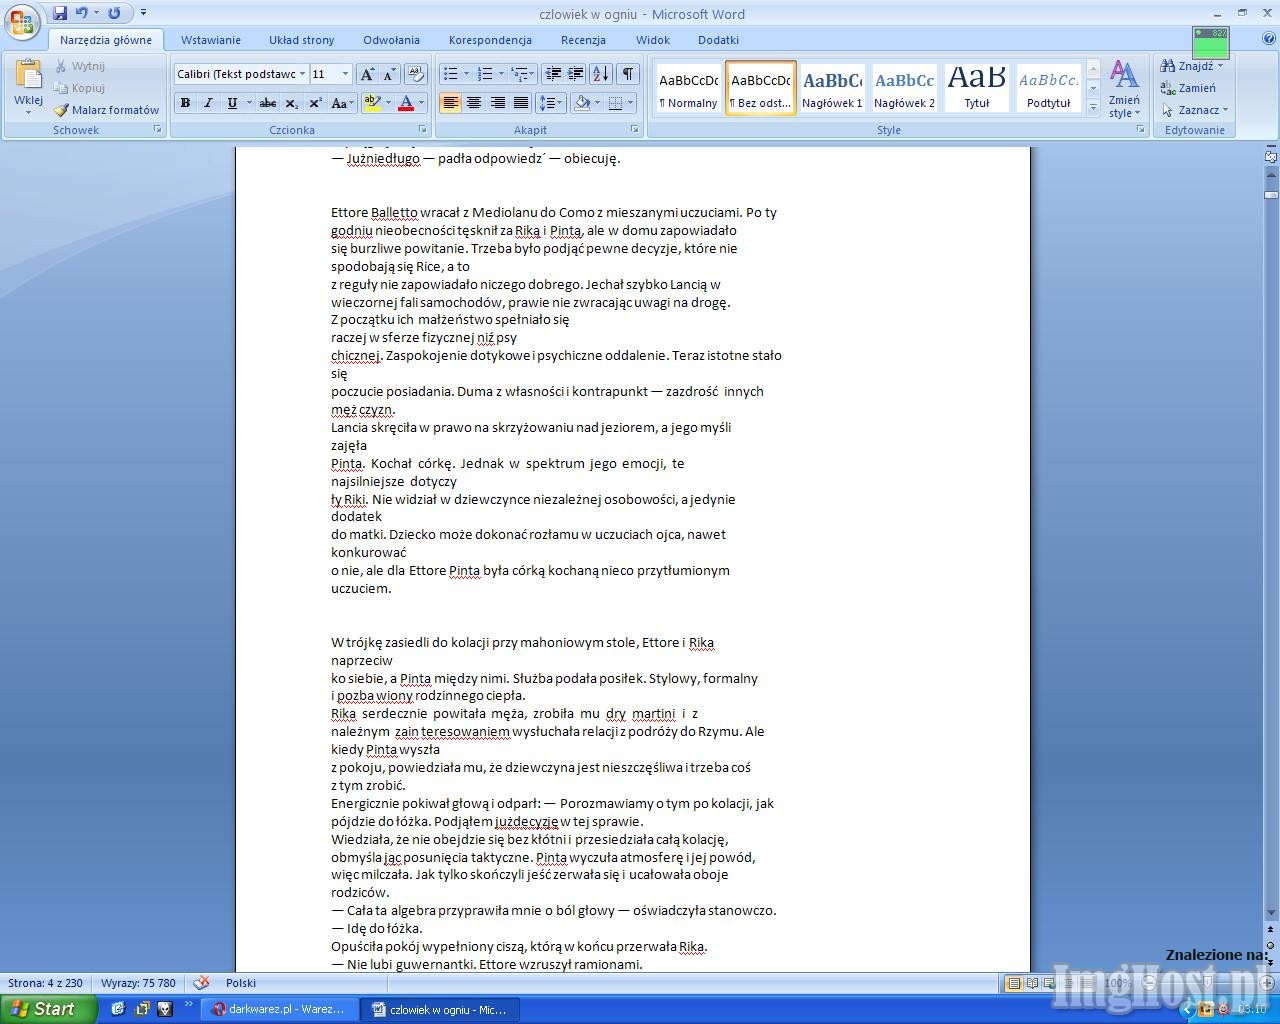Open the Zaznacz select dropdown
This screenshot has width=1280, height=1024.
1195,110
